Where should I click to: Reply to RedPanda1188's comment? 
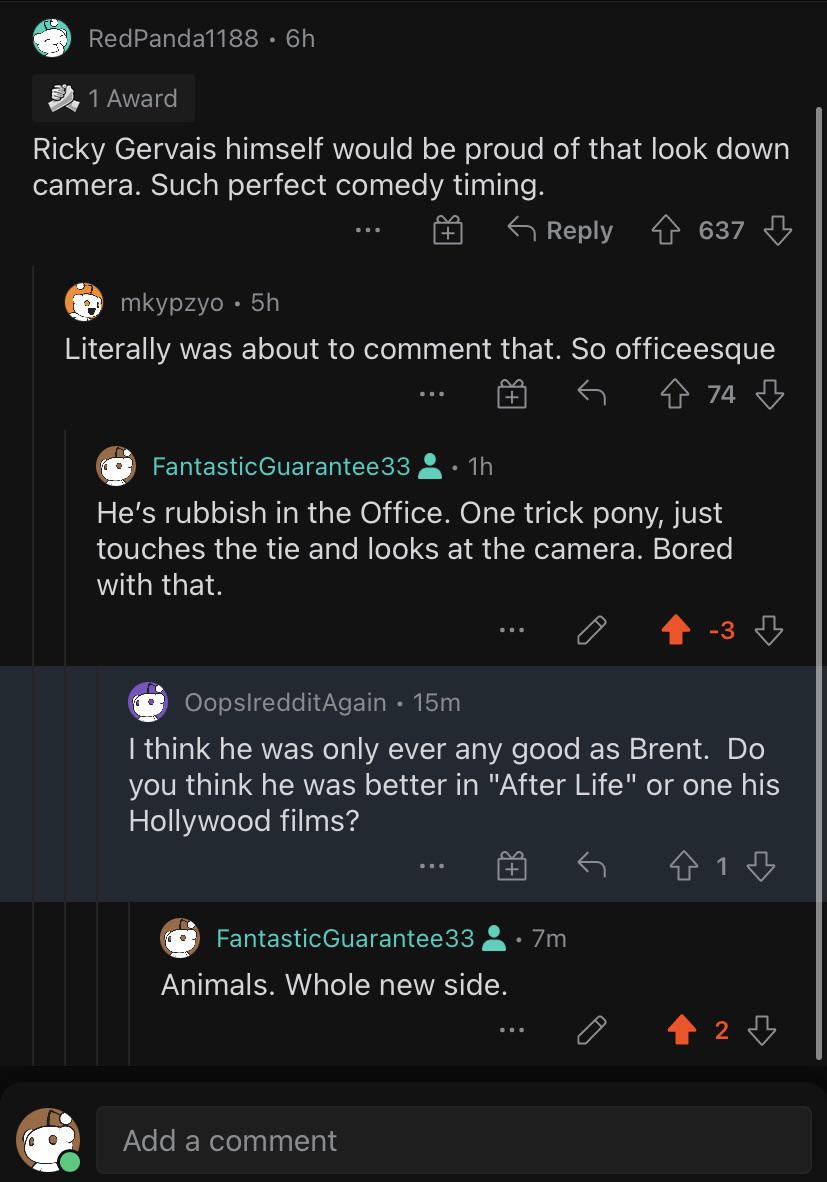(x=560, y=231)
